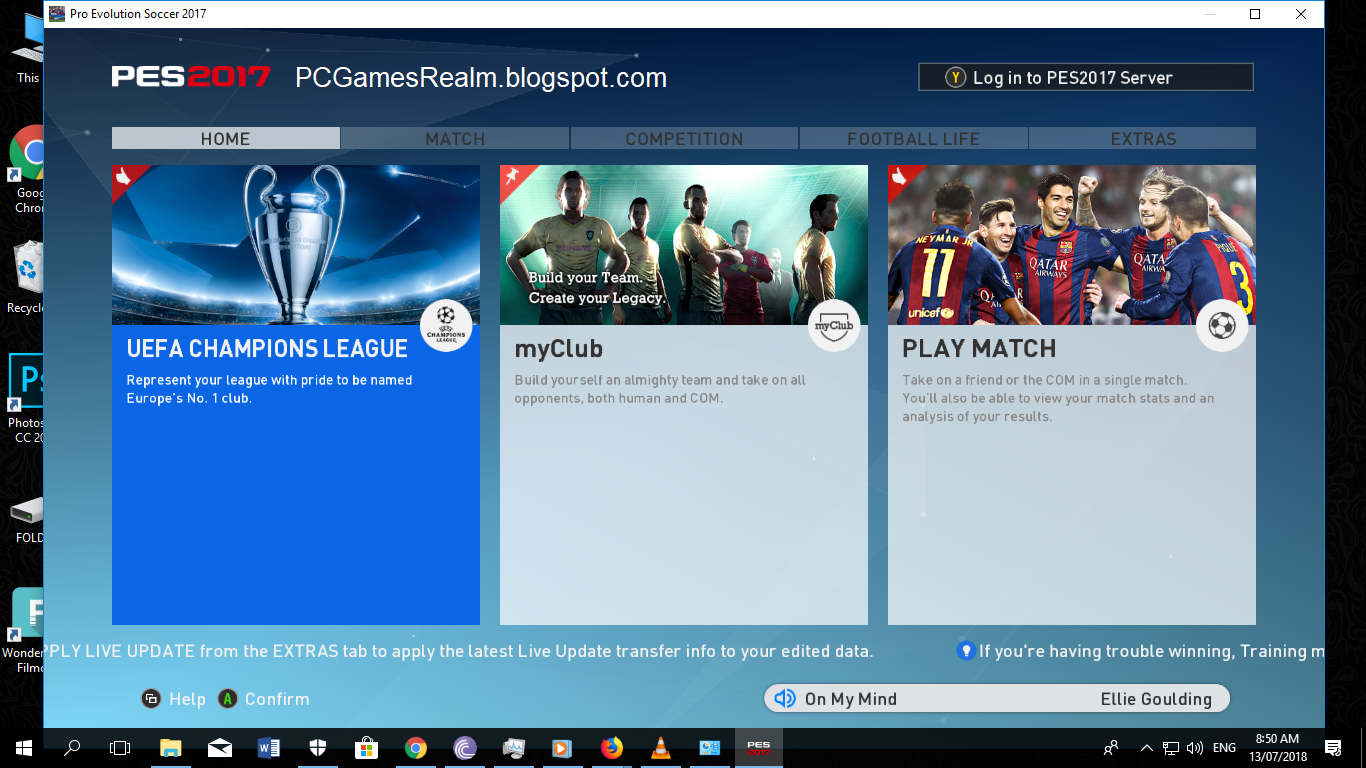Click the Help controller button icon
Image resolution: width=1366 pixels, height=768 pixels.
151,699
